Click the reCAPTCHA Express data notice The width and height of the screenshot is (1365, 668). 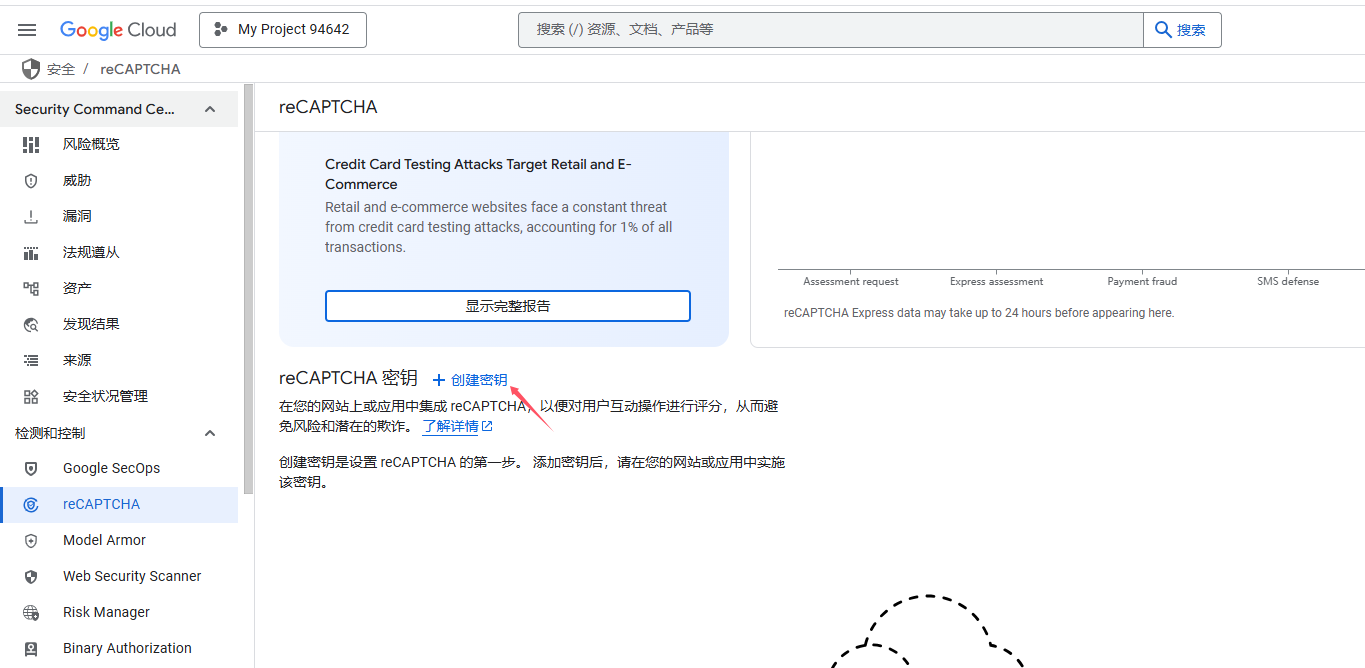[x=979, y=313]
